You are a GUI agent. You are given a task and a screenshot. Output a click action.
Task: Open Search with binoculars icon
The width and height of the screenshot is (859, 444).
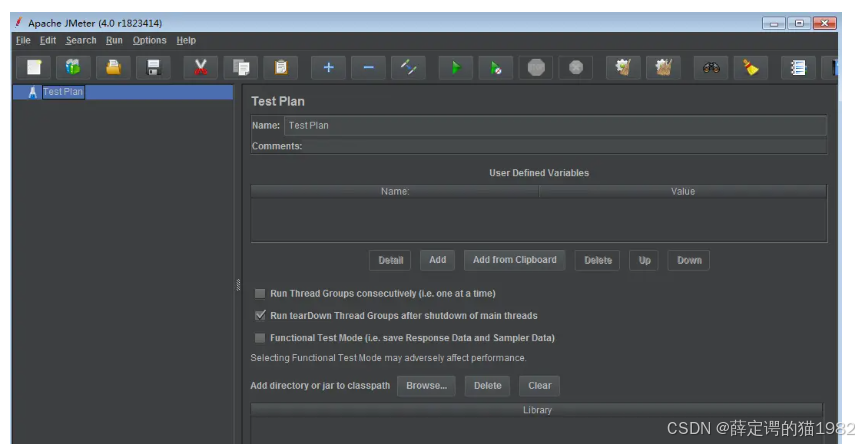point(711,67)
